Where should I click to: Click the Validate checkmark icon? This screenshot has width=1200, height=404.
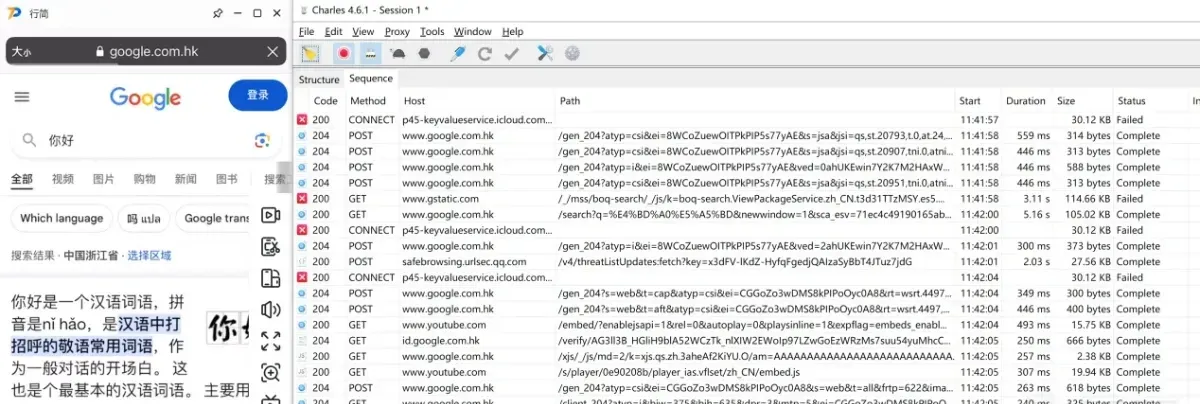[x=511, y=53]
